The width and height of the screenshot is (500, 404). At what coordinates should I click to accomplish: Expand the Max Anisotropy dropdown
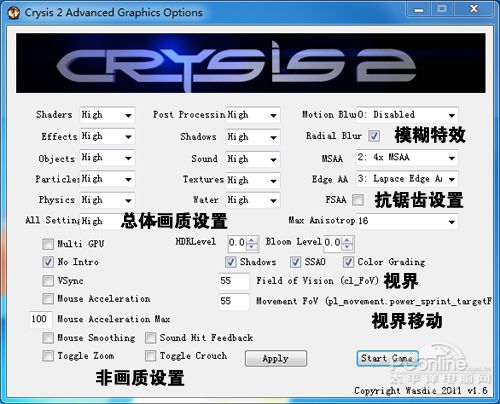coord(407,221)
